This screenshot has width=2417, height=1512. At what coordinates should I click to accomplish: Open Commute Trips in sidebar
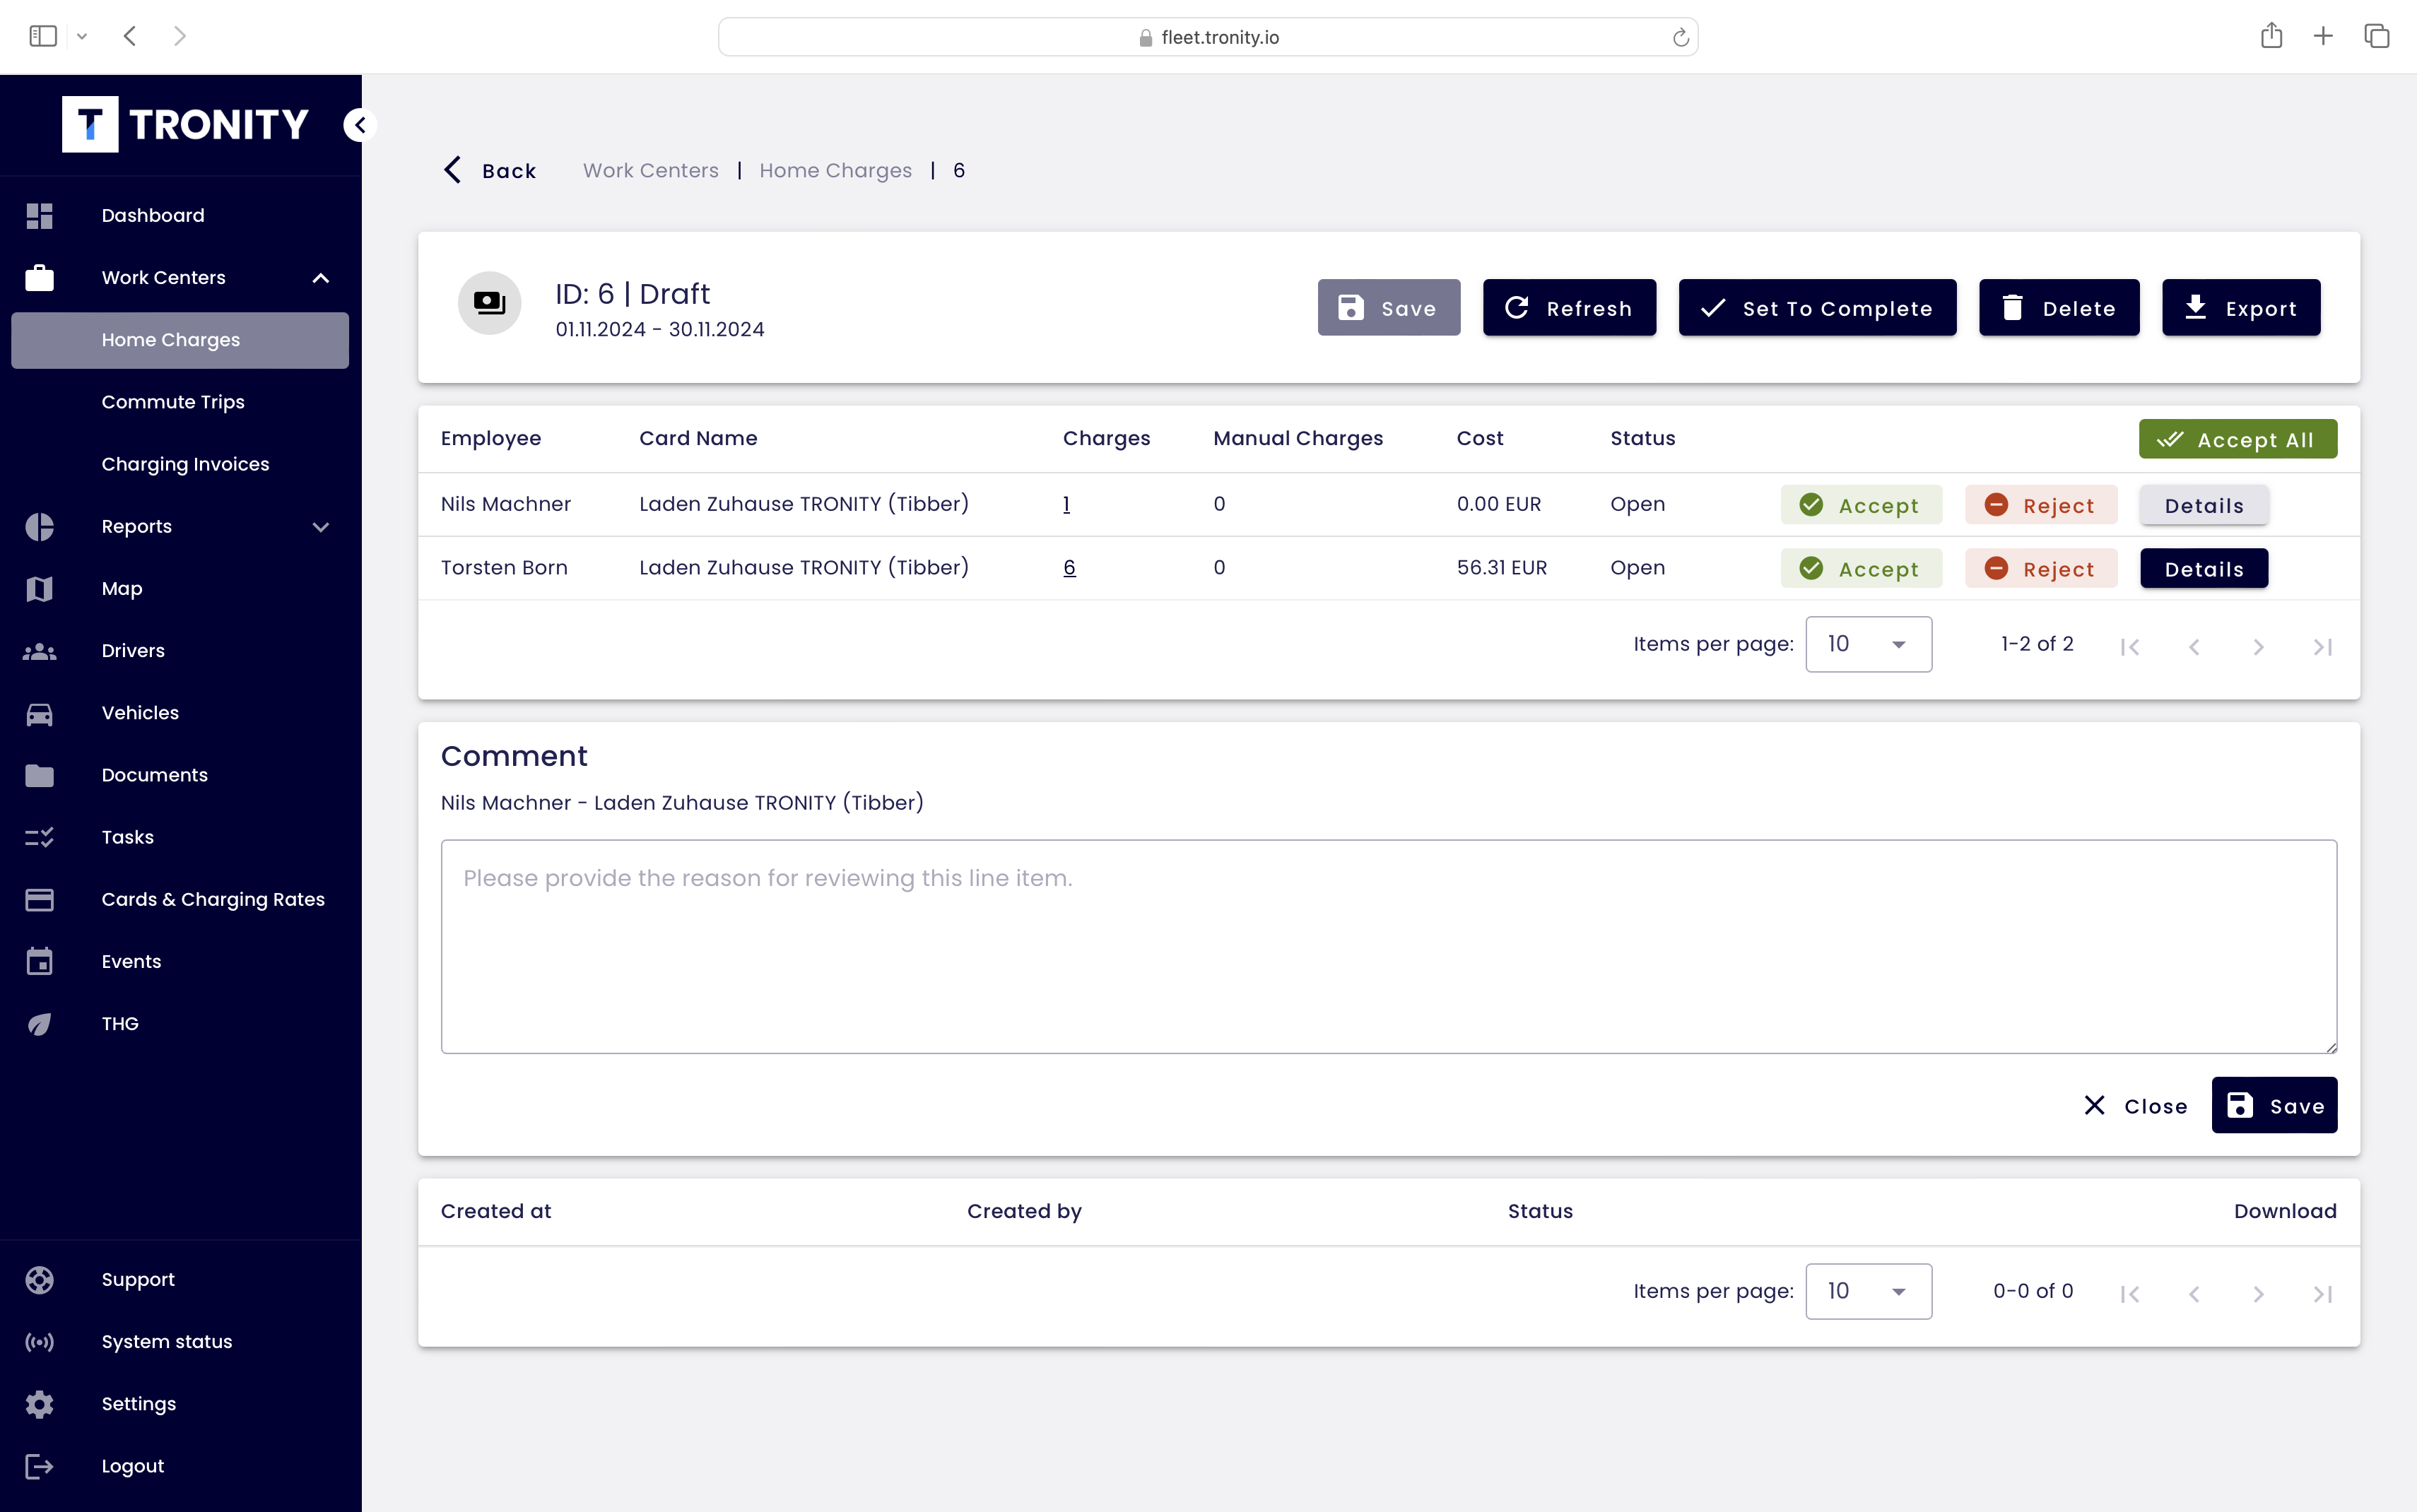[173, 402]
